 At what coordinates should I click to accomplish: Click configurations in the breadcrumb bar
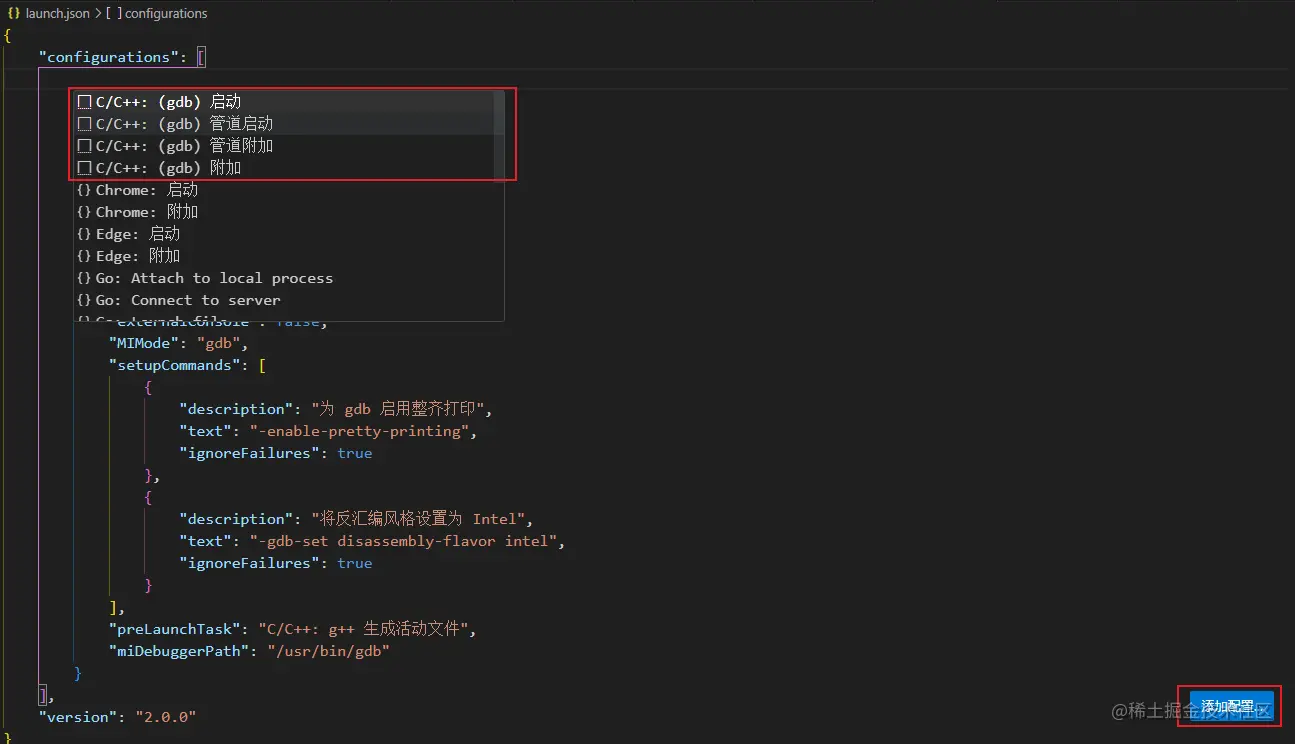pos(165,13)
